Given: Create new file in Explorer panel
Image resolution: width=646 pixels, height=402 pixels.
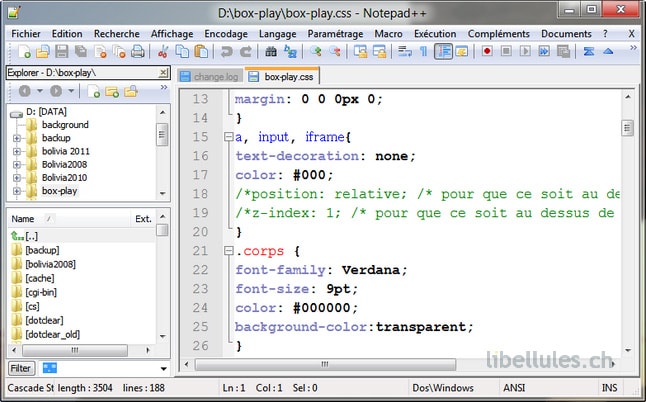Looking at the screenshot, I should point(94,91).
